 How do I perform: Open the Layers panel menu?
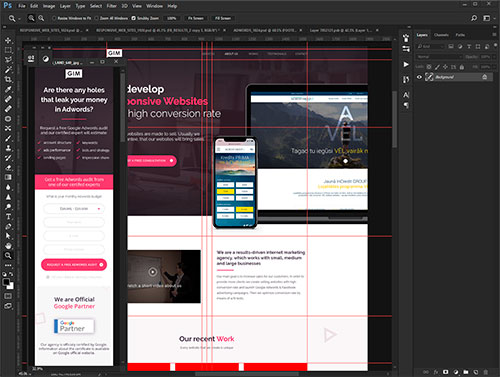coord(494,35)
